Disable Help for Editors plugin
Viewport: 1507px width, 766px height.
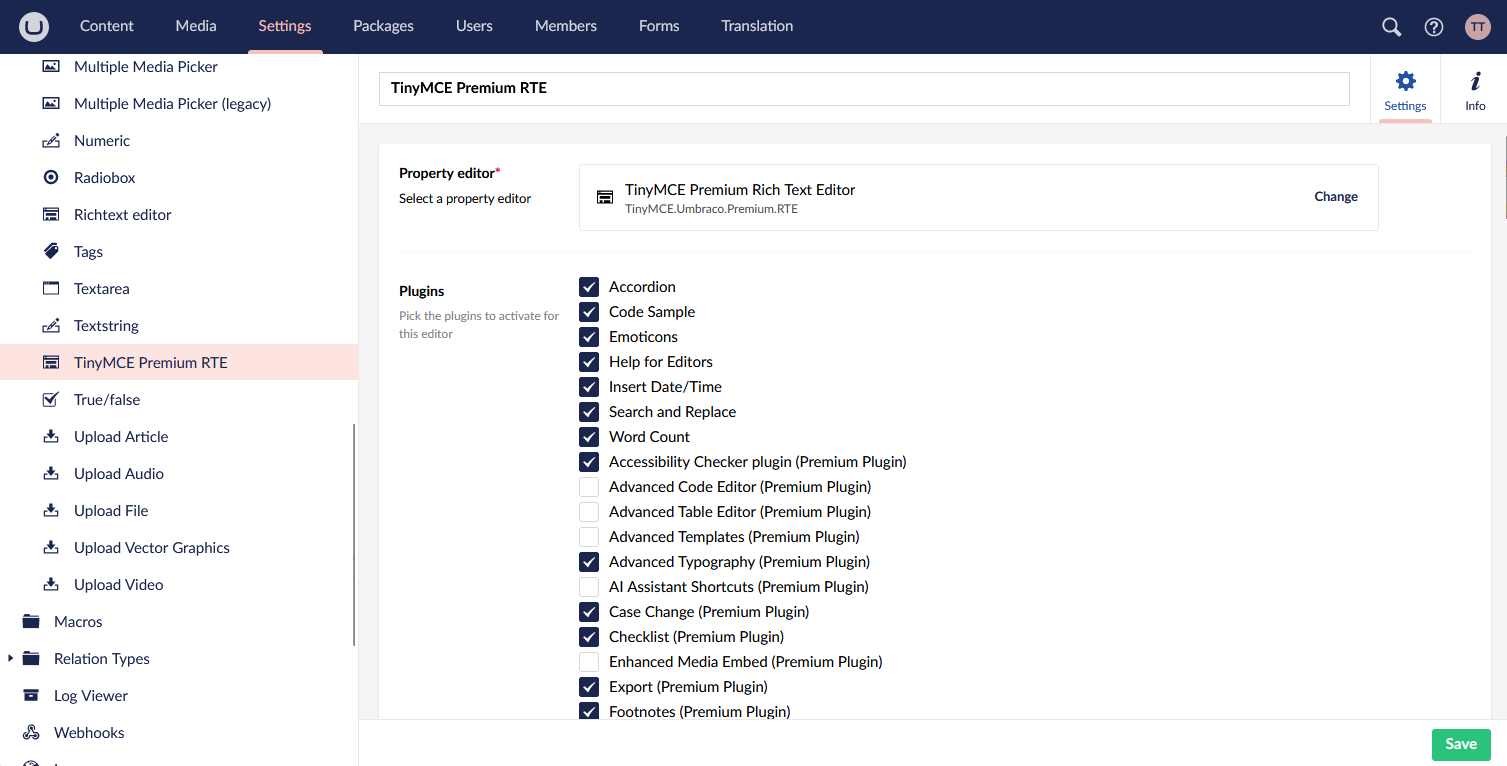click(589, 362)
